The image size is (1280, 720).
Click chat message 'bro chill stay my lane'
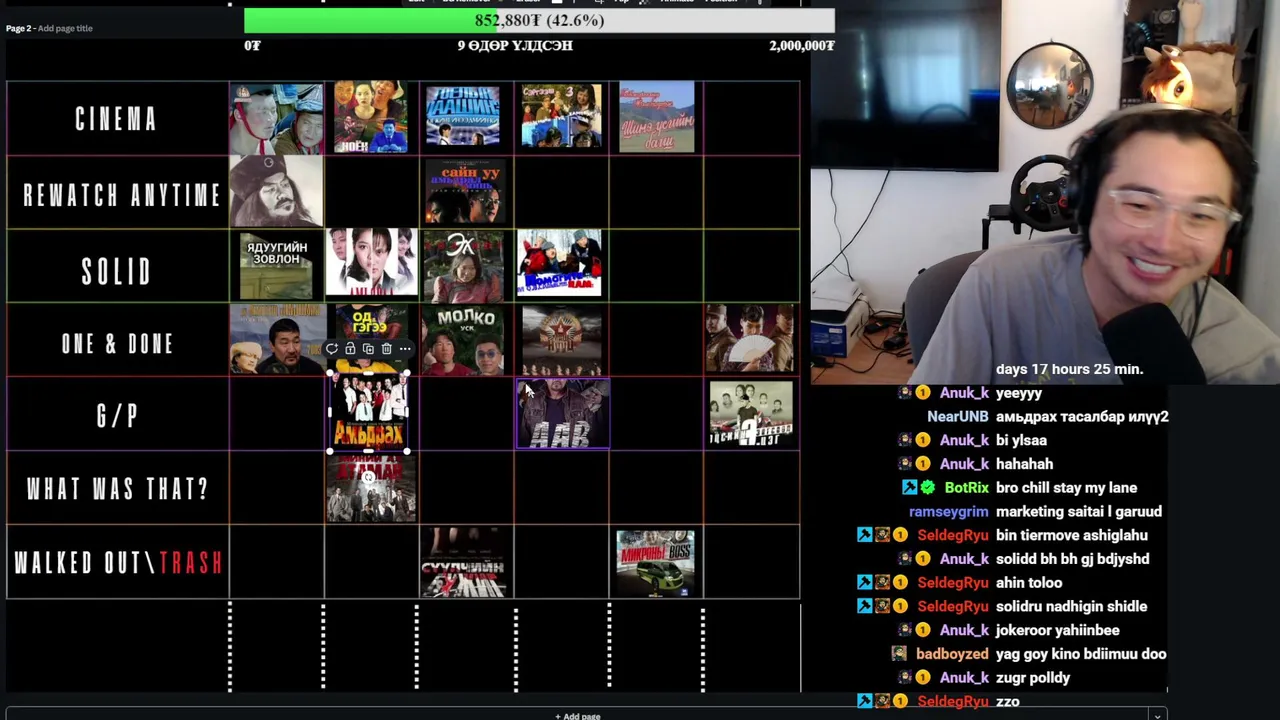pos(1066,487)
